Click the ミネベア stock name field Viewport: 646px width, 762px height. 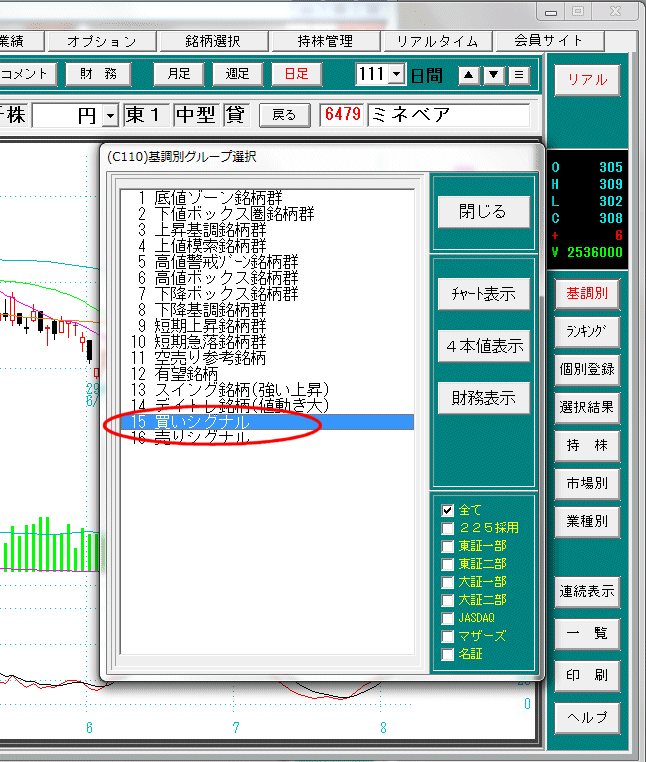(448, 115)
